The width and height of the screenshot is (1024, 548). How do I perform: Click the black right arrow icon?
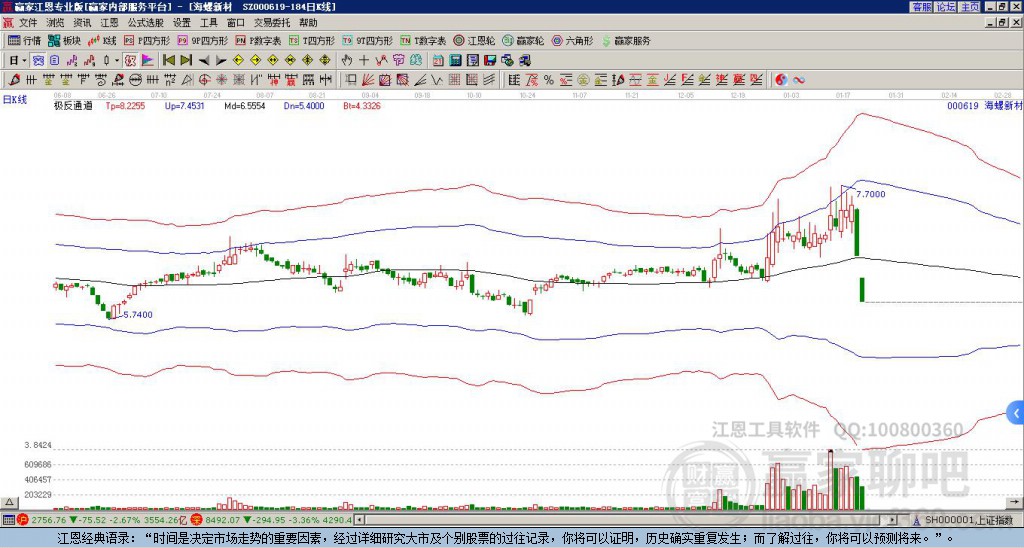coord(221,61)
